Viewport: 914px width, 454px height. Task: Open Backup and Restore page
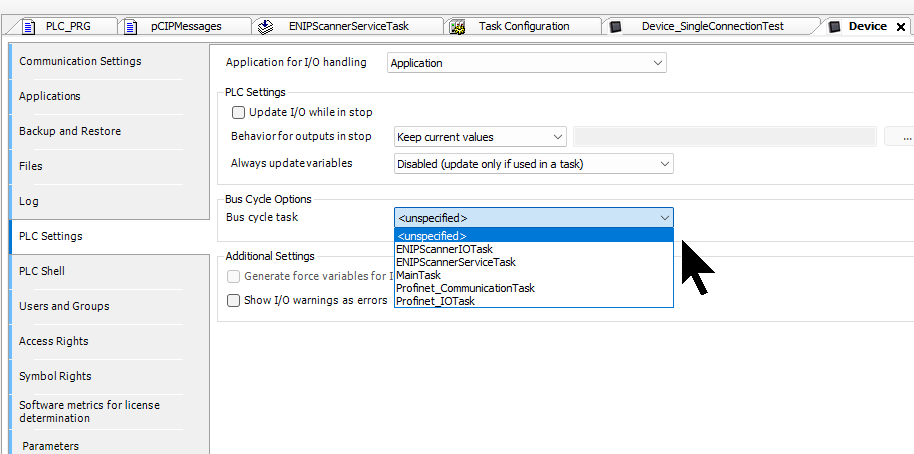point(110,131)
